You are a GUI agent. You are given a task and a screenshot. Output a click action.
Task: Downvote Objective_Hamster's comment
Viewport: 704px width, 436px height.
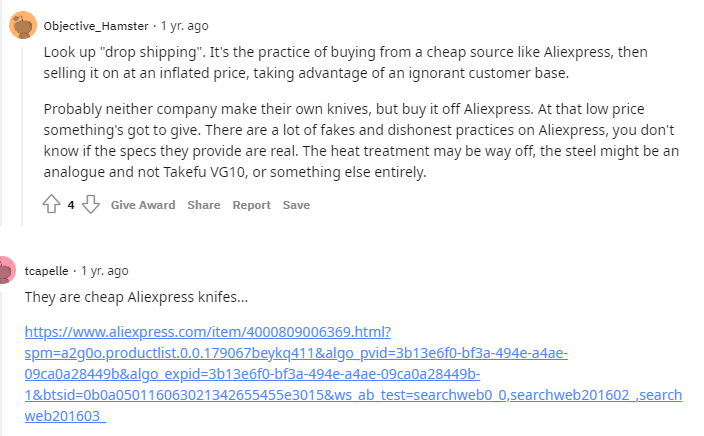click(91, 204)
